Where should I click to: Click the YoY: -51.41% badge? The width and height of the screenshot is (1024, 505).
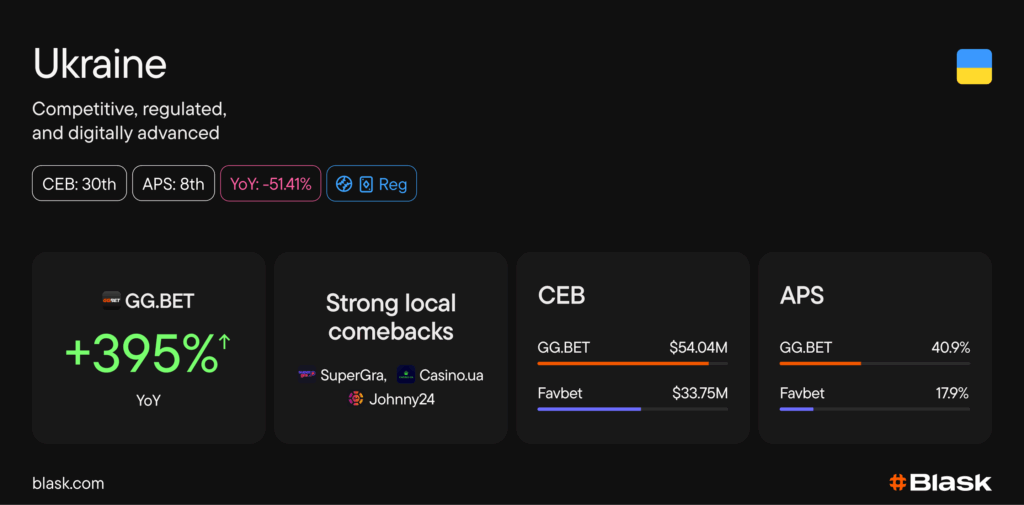270,184
